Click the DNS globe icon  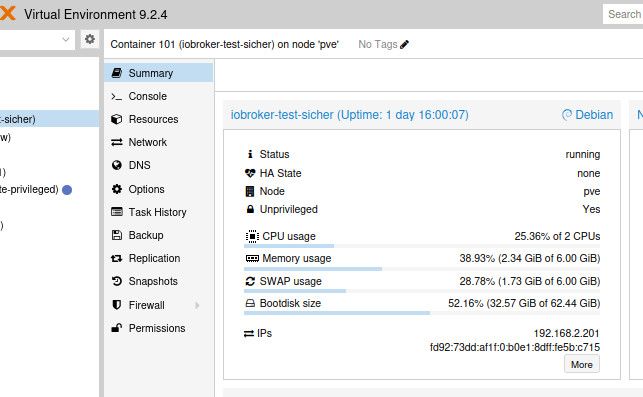116,165
